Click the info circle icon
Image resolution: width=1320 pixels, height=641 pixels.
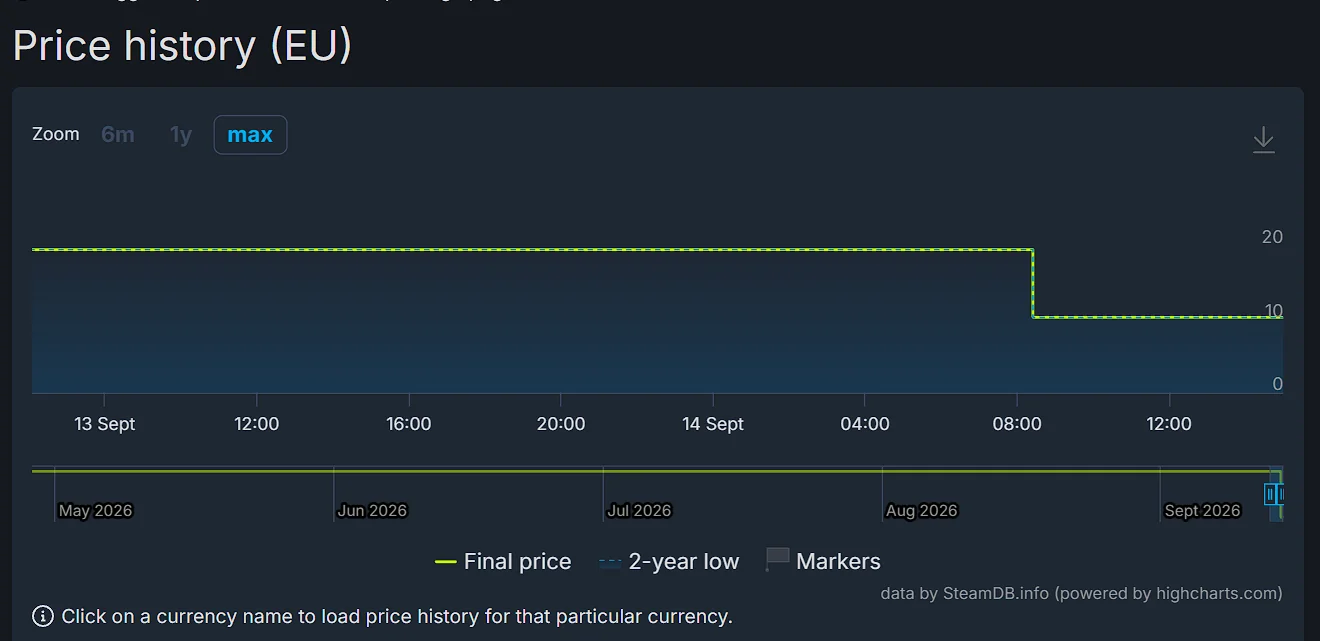pos(43,616)
